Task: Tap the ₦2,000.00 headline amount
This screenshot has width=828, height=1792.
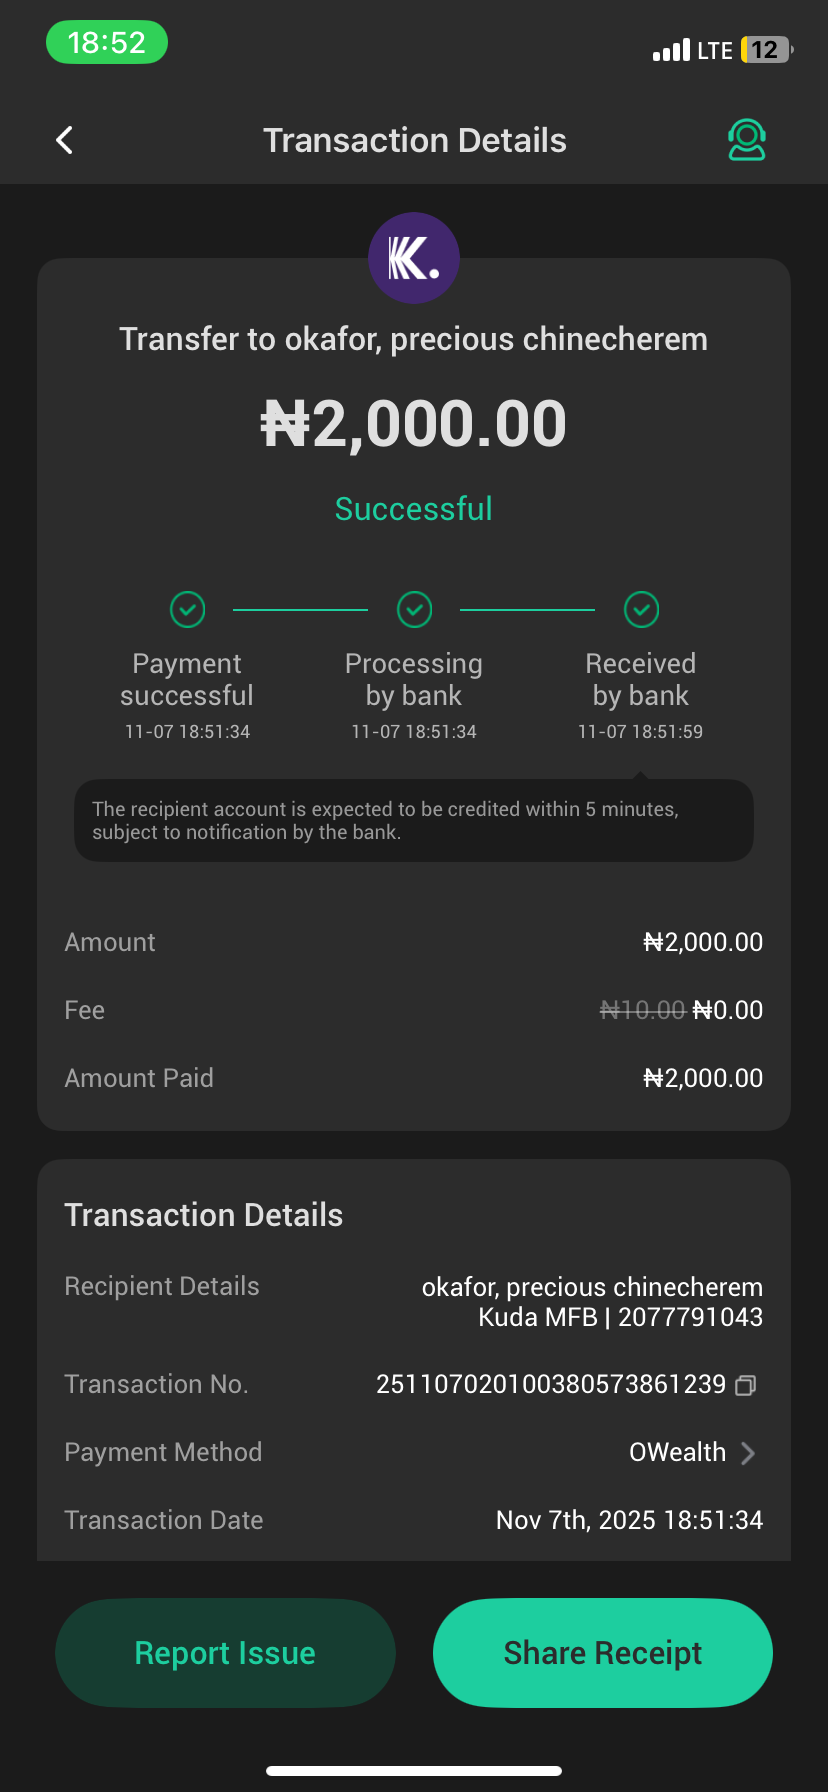Action: [414, 424]
